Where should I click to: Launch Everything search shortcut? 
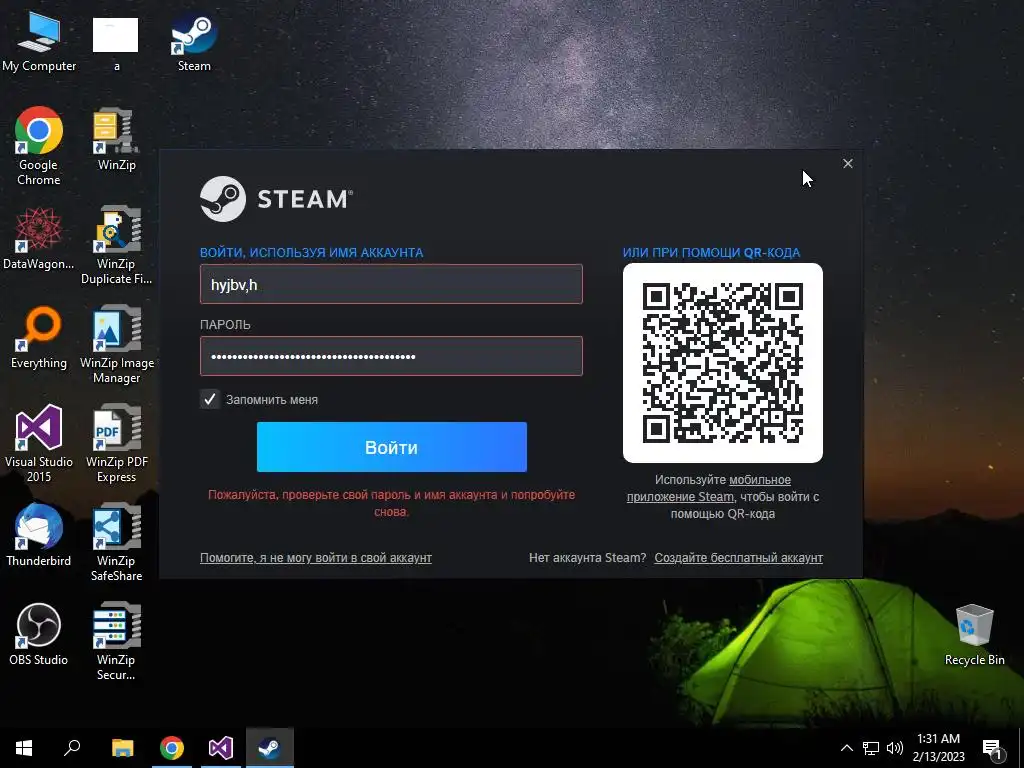pos(39,338)
